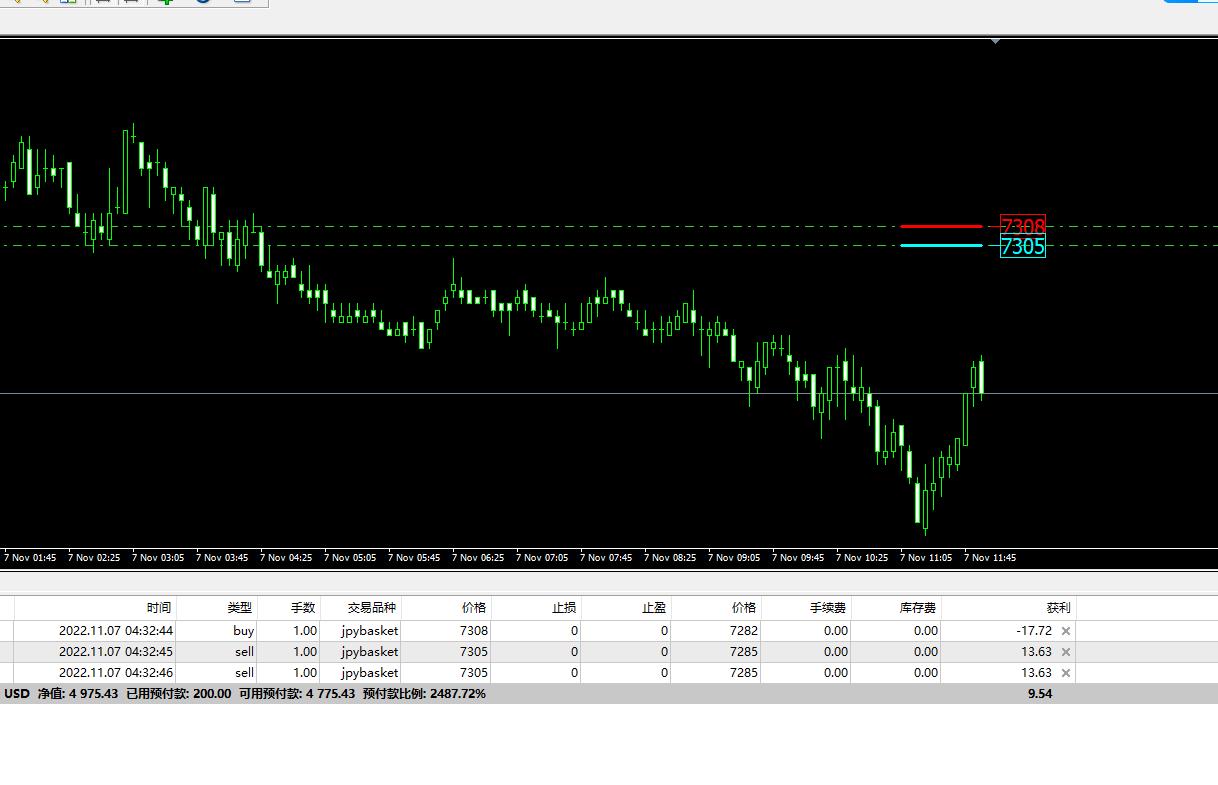Screen dimensions: 1218x785
Task: Click the red horizontal order line
Action: pos(941,226)
